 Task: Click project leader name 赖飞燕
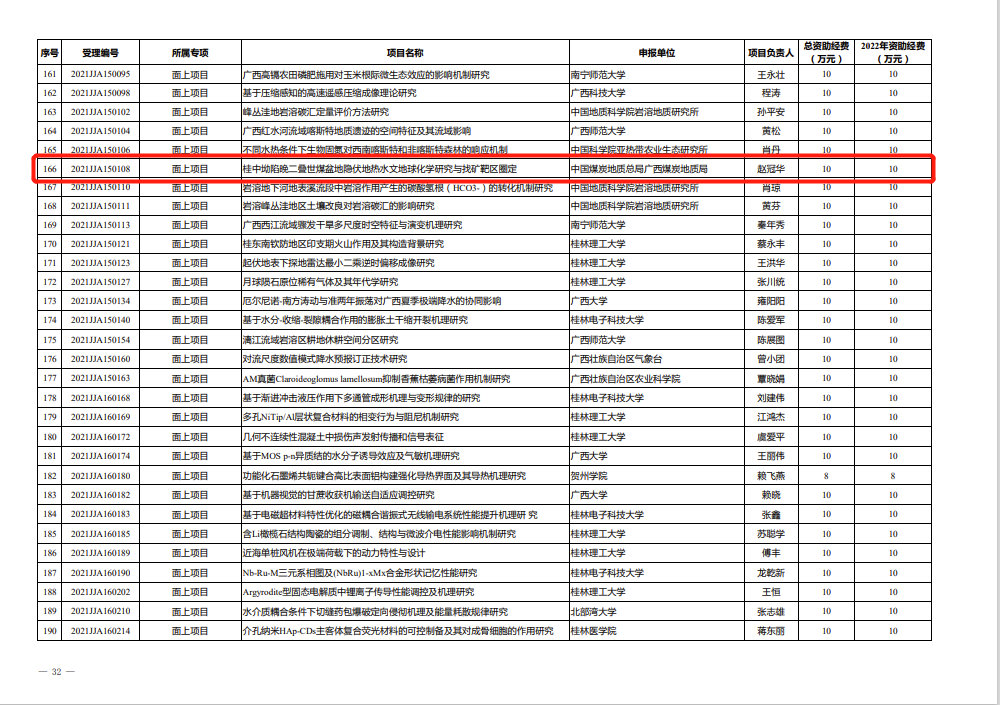point(771,476)
